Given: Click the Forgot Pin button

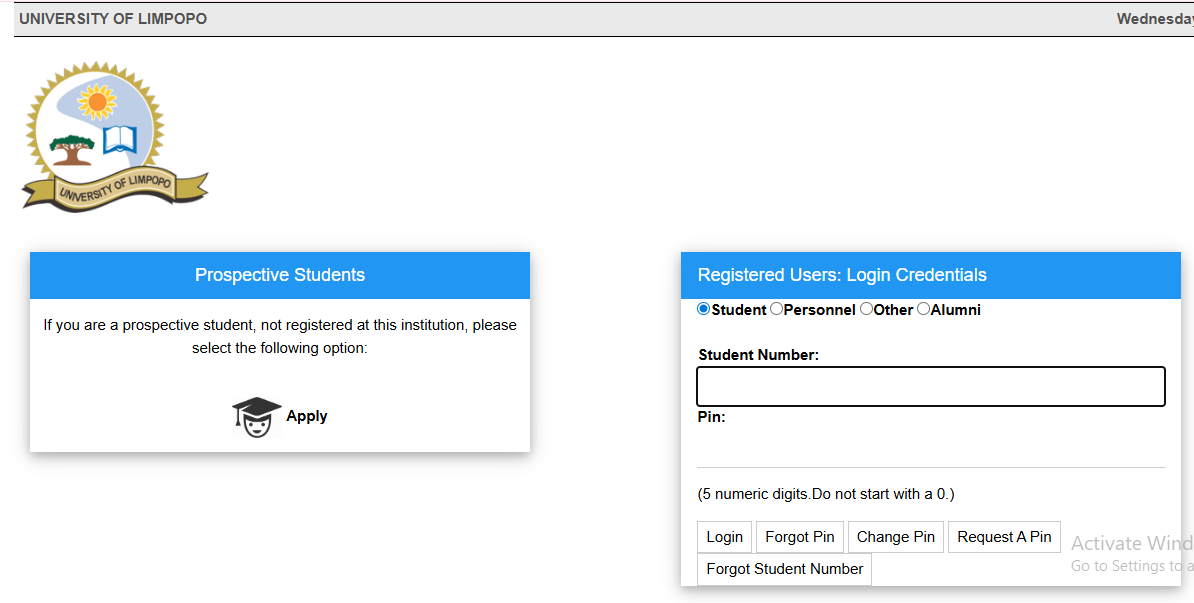Looking at the screenshot, I should [x=800, y=537].
